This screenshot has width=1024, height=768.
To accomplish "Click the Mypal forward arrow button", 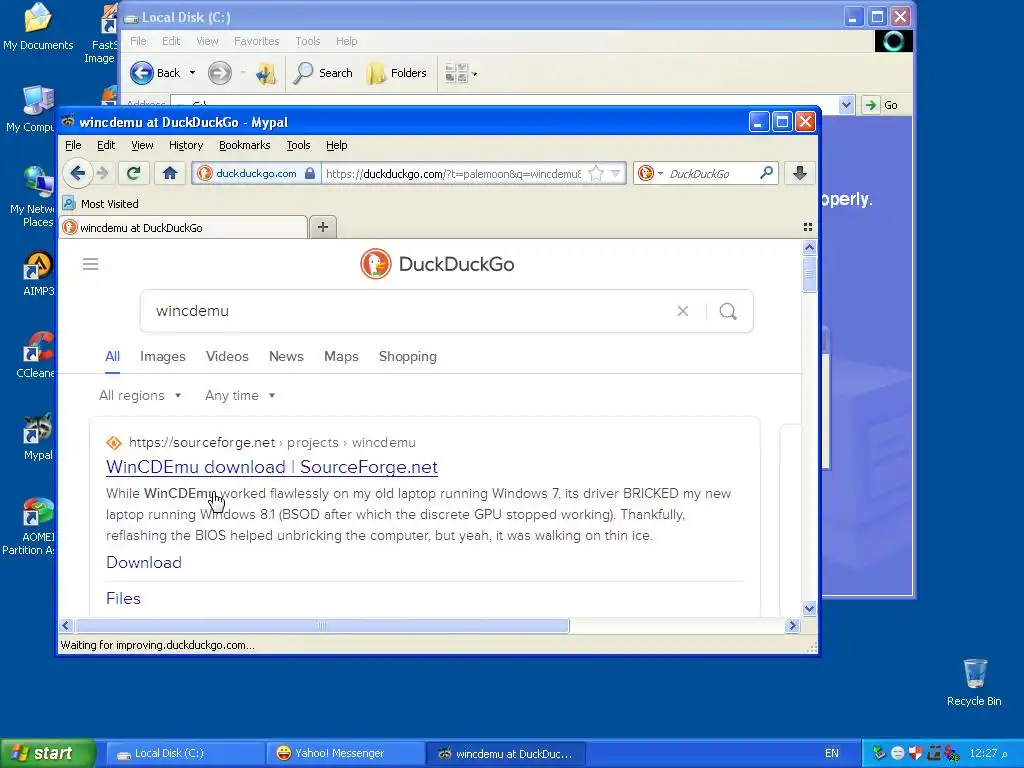I will click(103, 173).
